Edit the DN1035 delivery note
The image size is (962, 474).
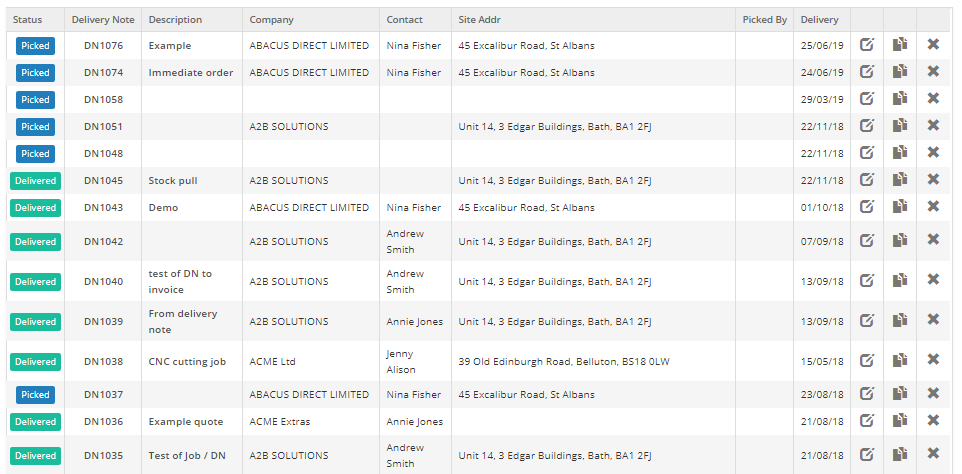[867, 455]
